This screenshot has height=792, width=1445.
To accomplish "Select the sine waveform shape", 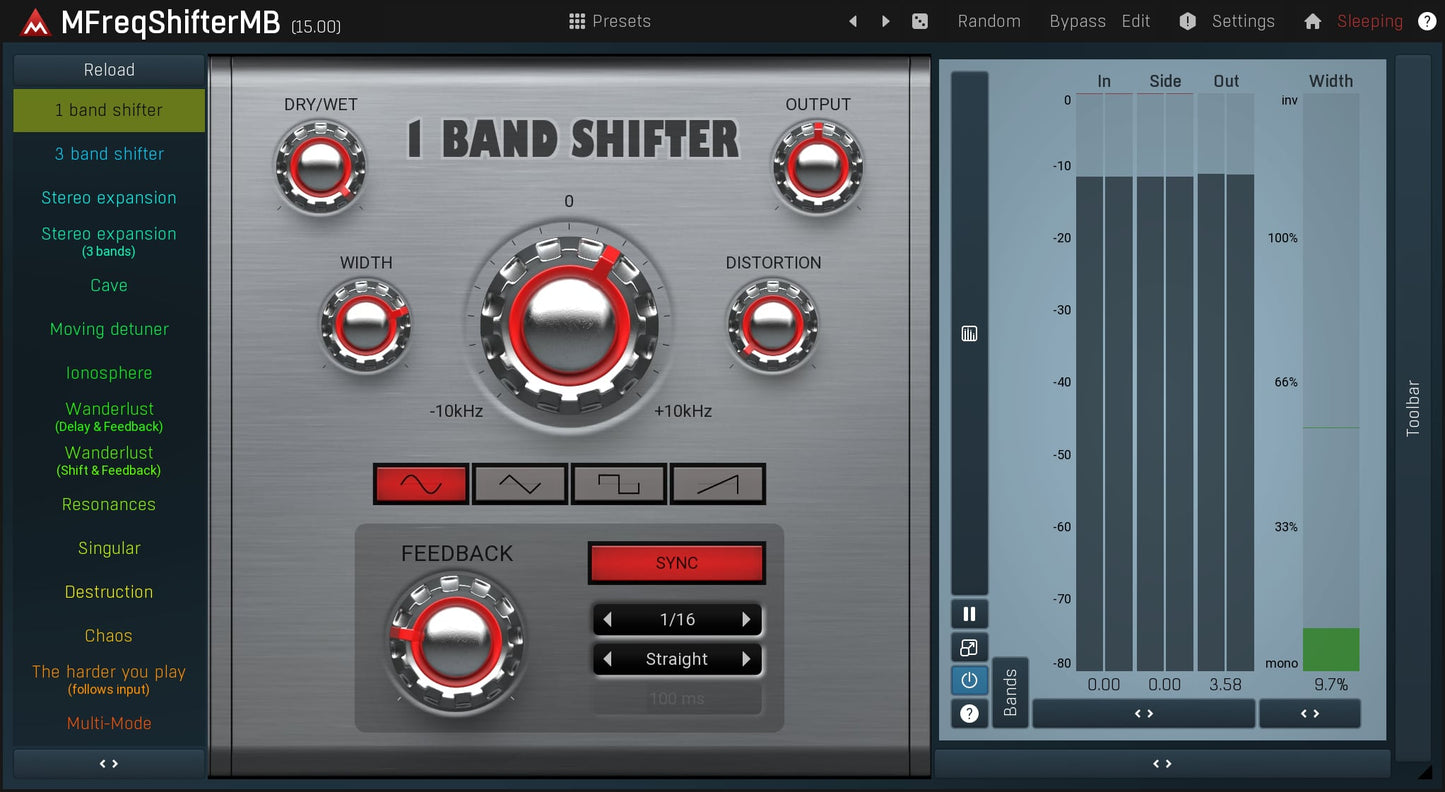I will (x=420, y=483).
